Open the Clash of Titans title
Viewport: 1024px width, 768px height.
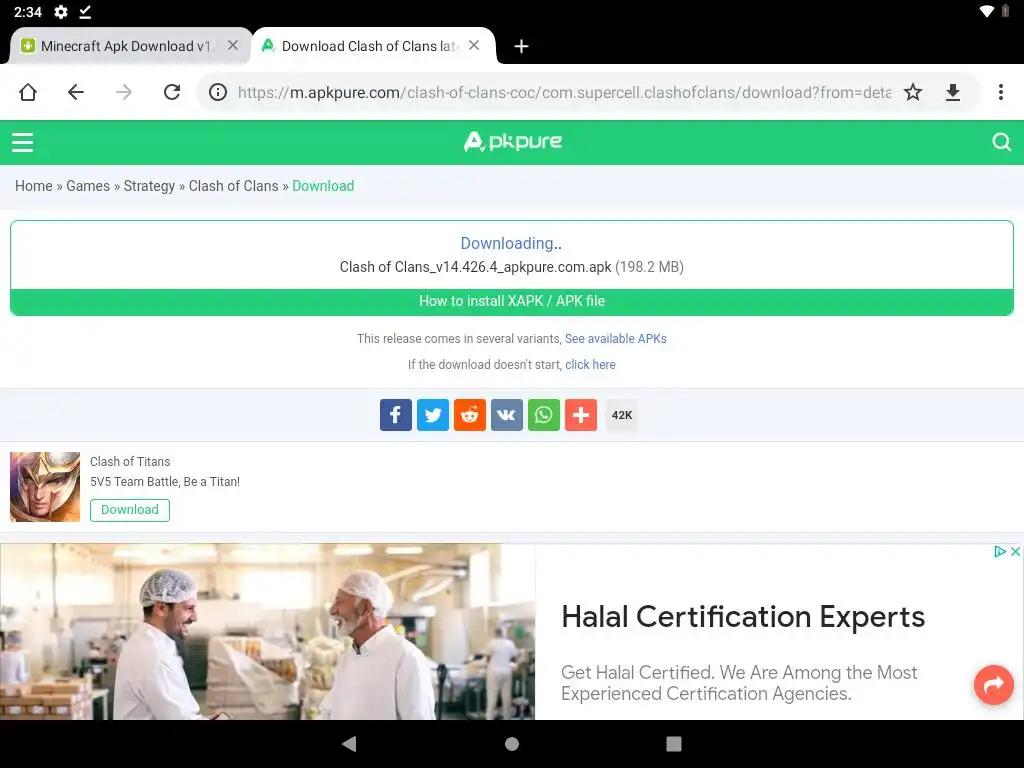click(x=130, y=462)
